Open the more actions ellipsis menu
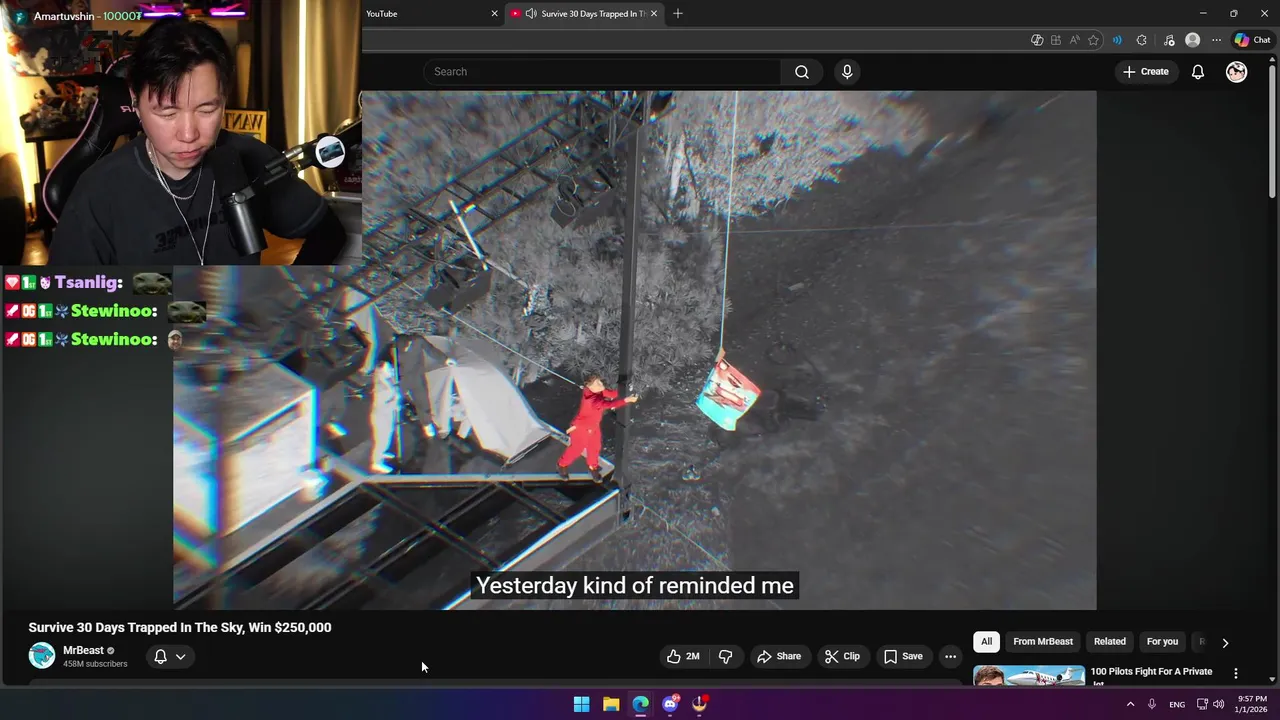Image resolution: width=1280 pixels, height=720 pixels. (950, 656)
